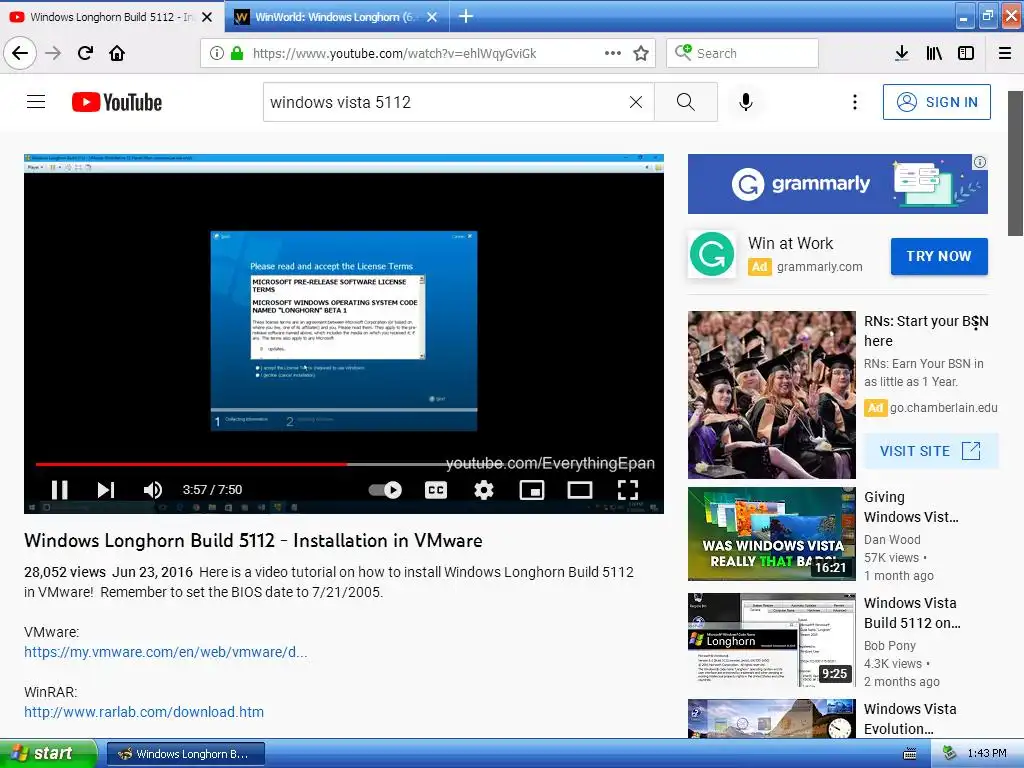
Task: Toggle the autoplay switch in player
Action: (385, 490)
